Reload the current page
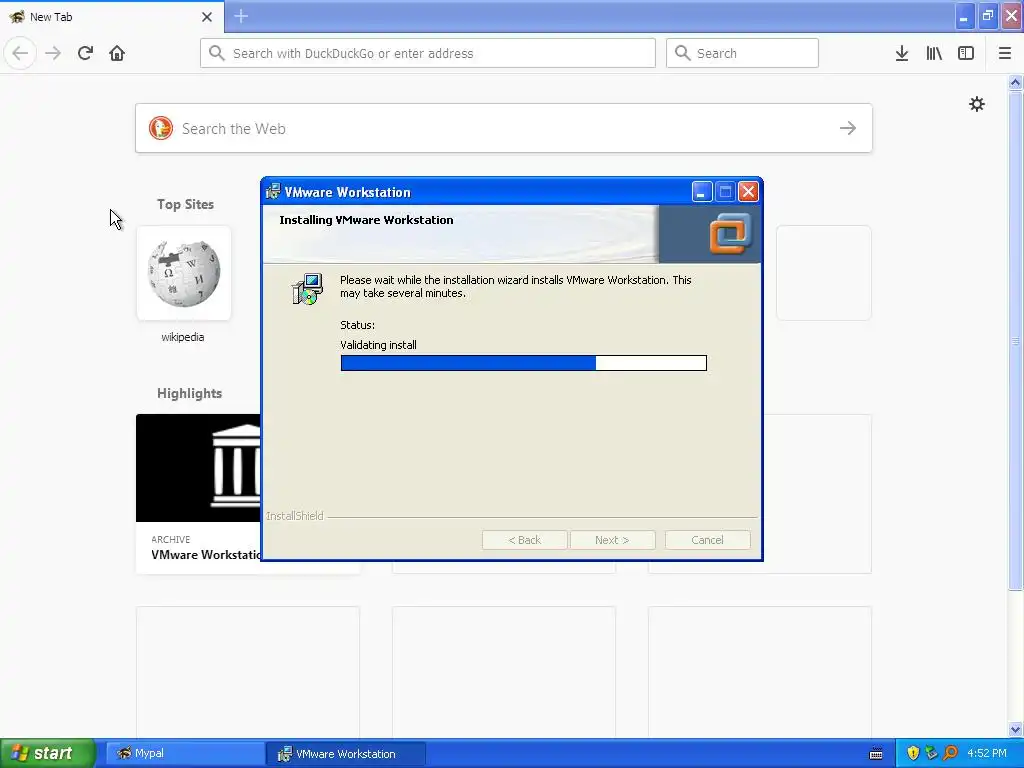The width and height of the screenshot is (1024, 768). click(85, 53)
